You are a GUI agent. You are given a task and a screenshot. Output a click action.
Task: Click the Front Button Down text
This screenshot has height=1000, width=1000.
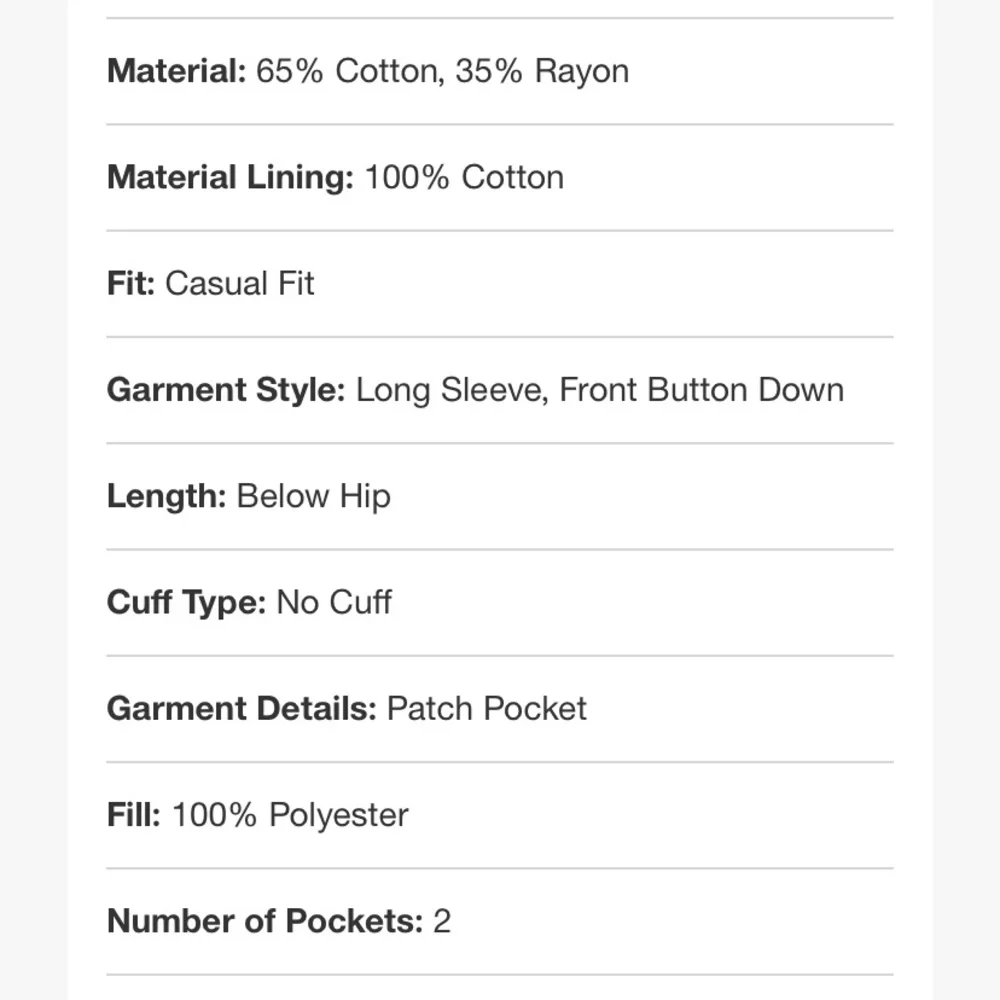coord(701,389)
